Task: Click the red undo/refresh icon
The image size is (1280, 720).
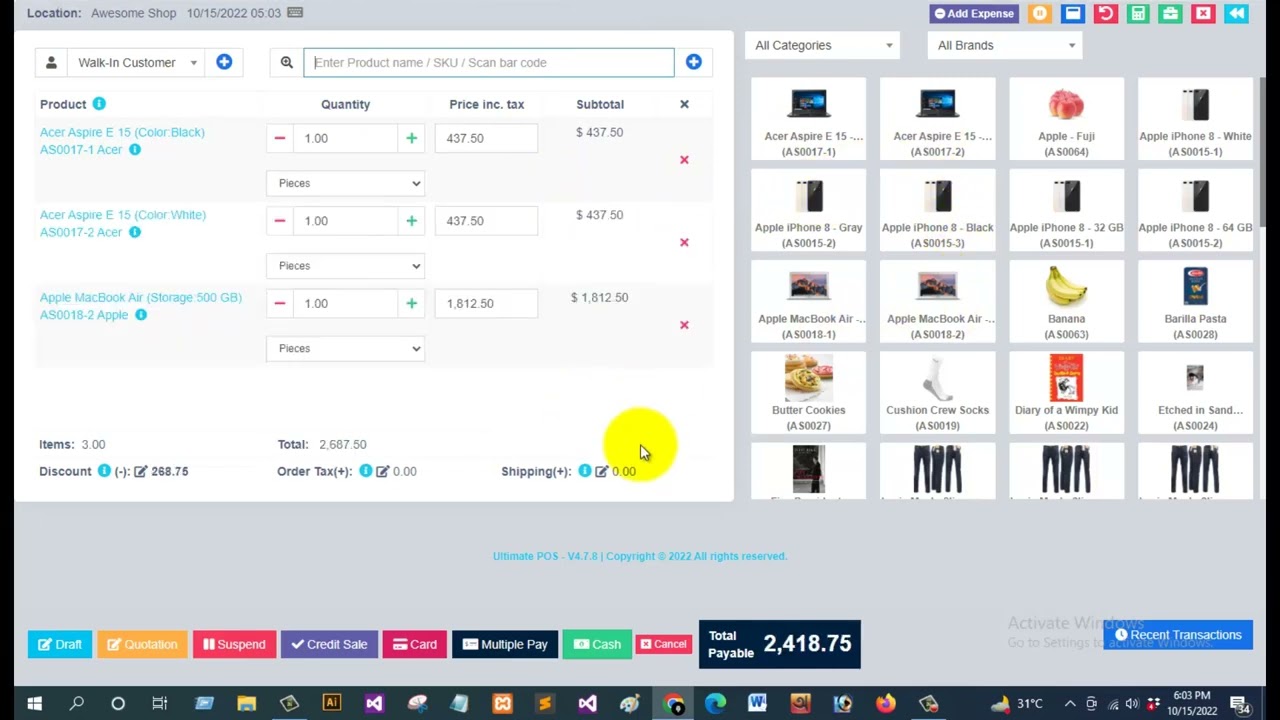Action: (x=1105, y=13)
